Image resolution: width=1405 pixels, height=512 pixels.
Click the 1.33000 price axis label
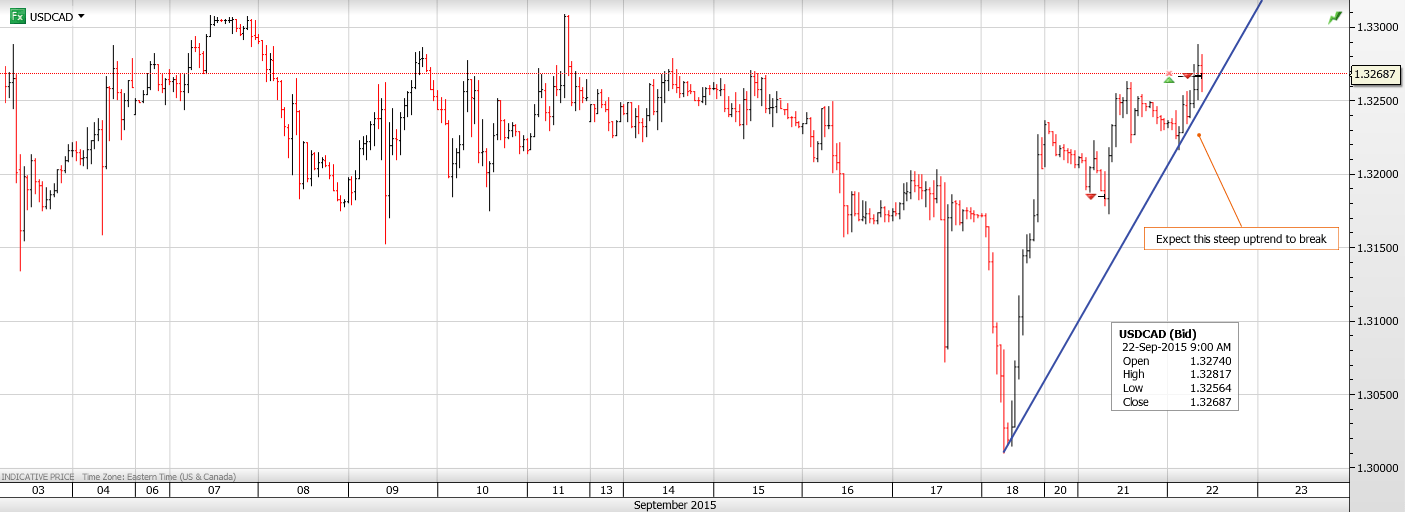[x=1375, y=27]
